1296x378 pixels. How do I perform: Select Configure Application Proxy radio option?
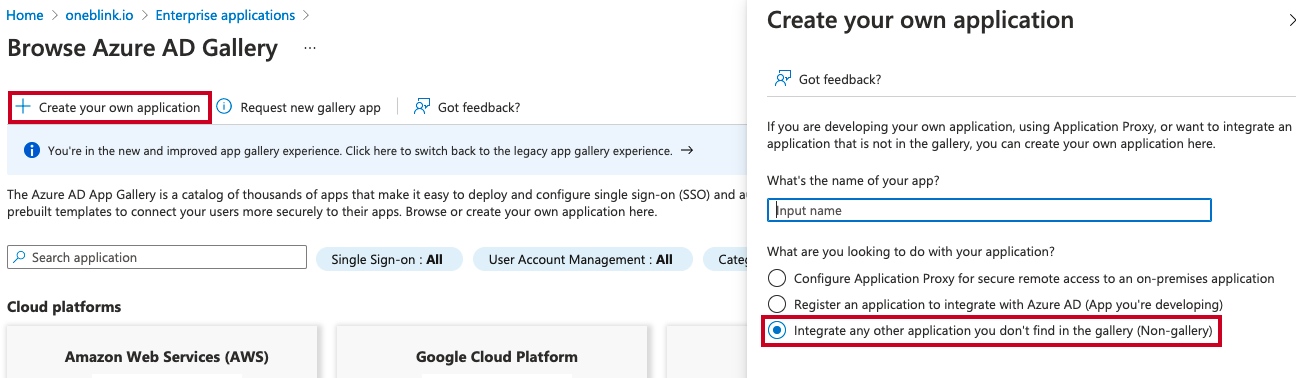pyautogui.click(x=777, y=278)
